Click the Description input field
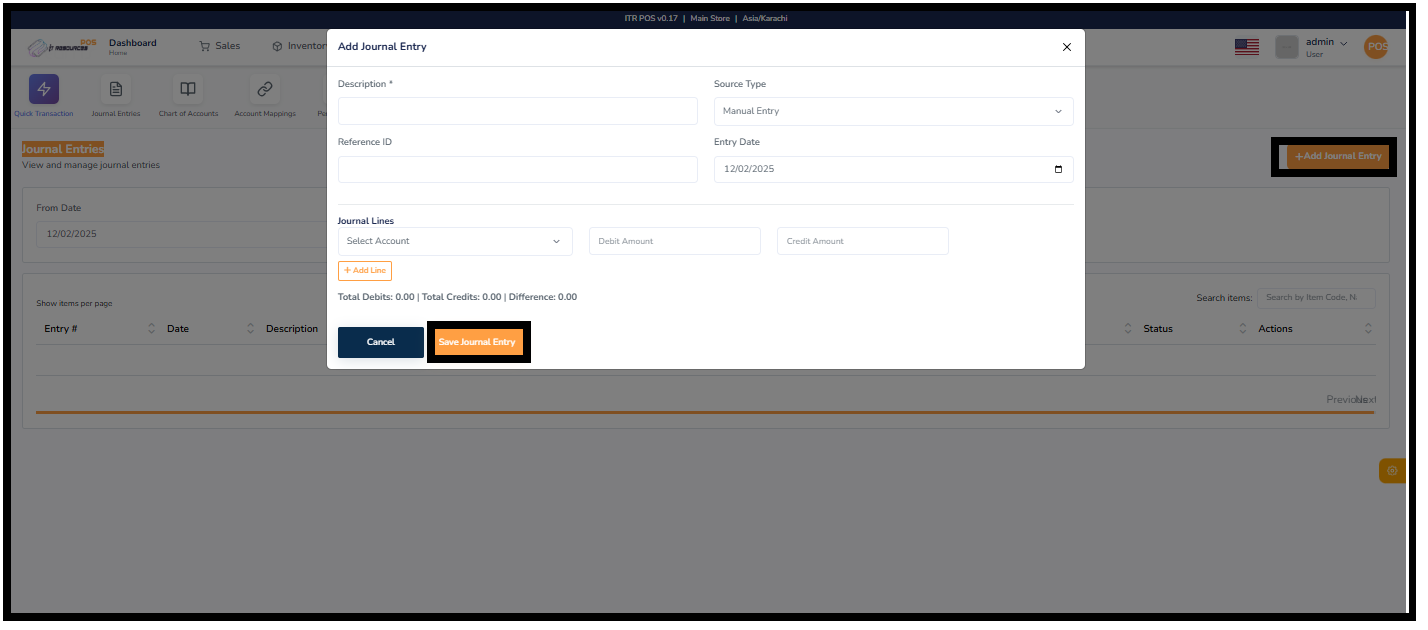 pyautogui.click(x=517, y=110)
